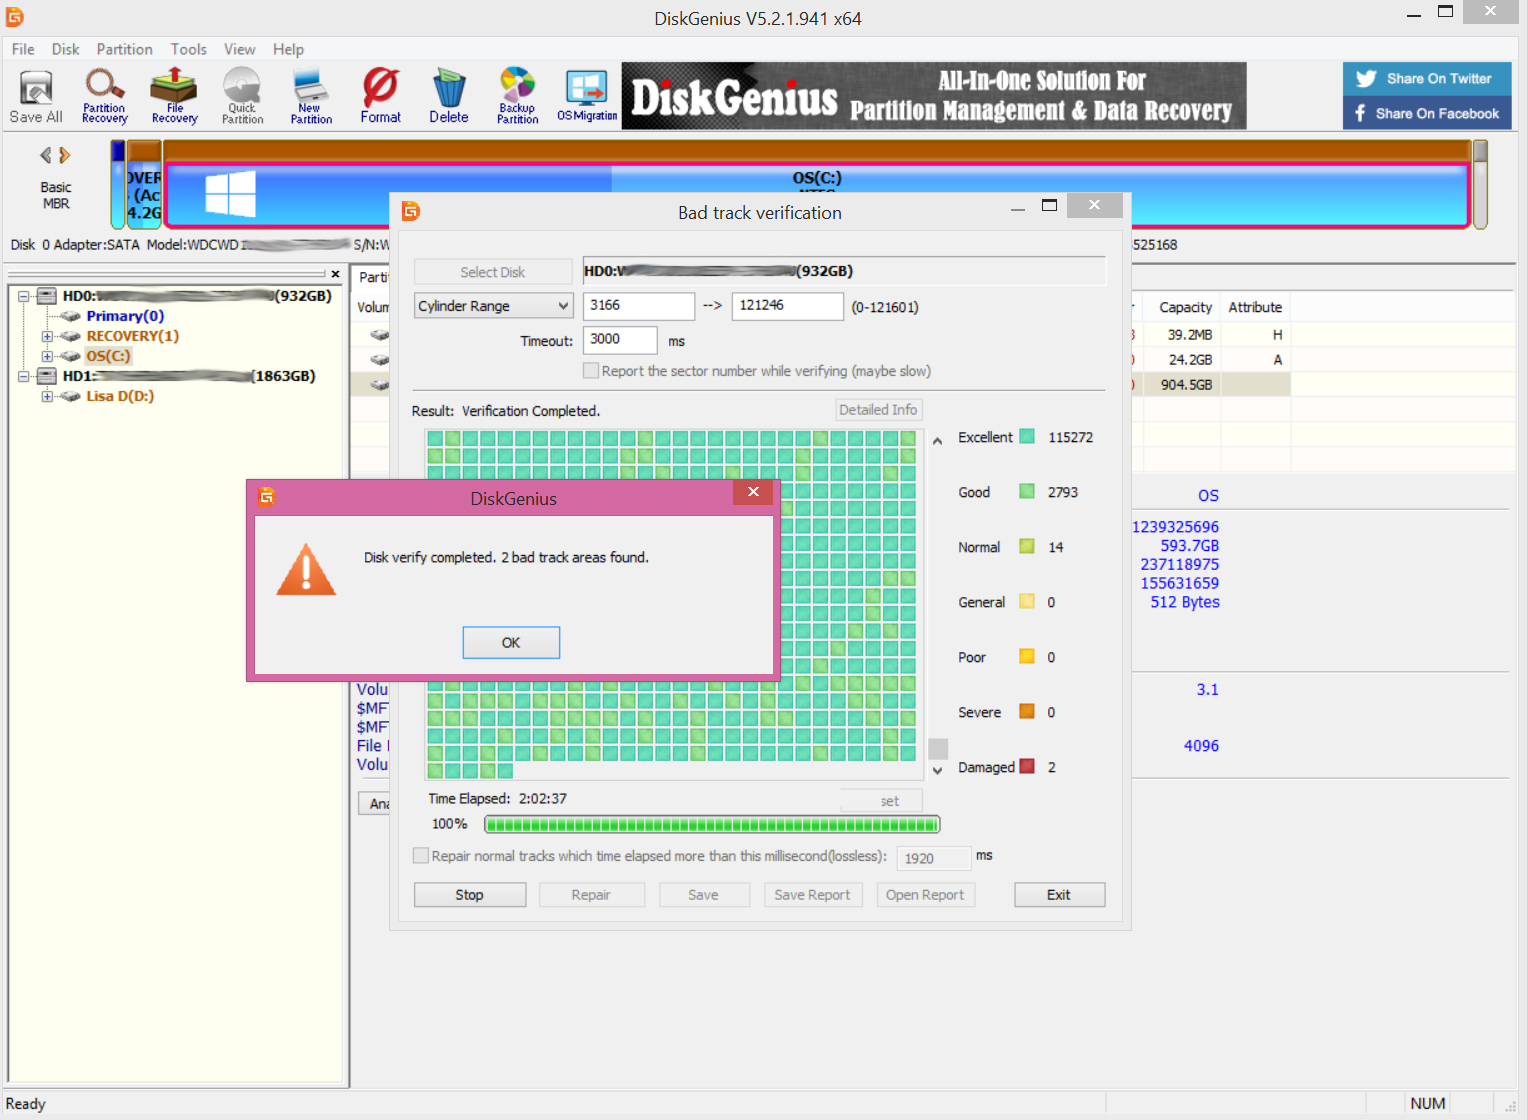Launch the File Recovery tool
This screenshot has height=1120, width=1528.
pyautogui.click(x=174, y=96)
